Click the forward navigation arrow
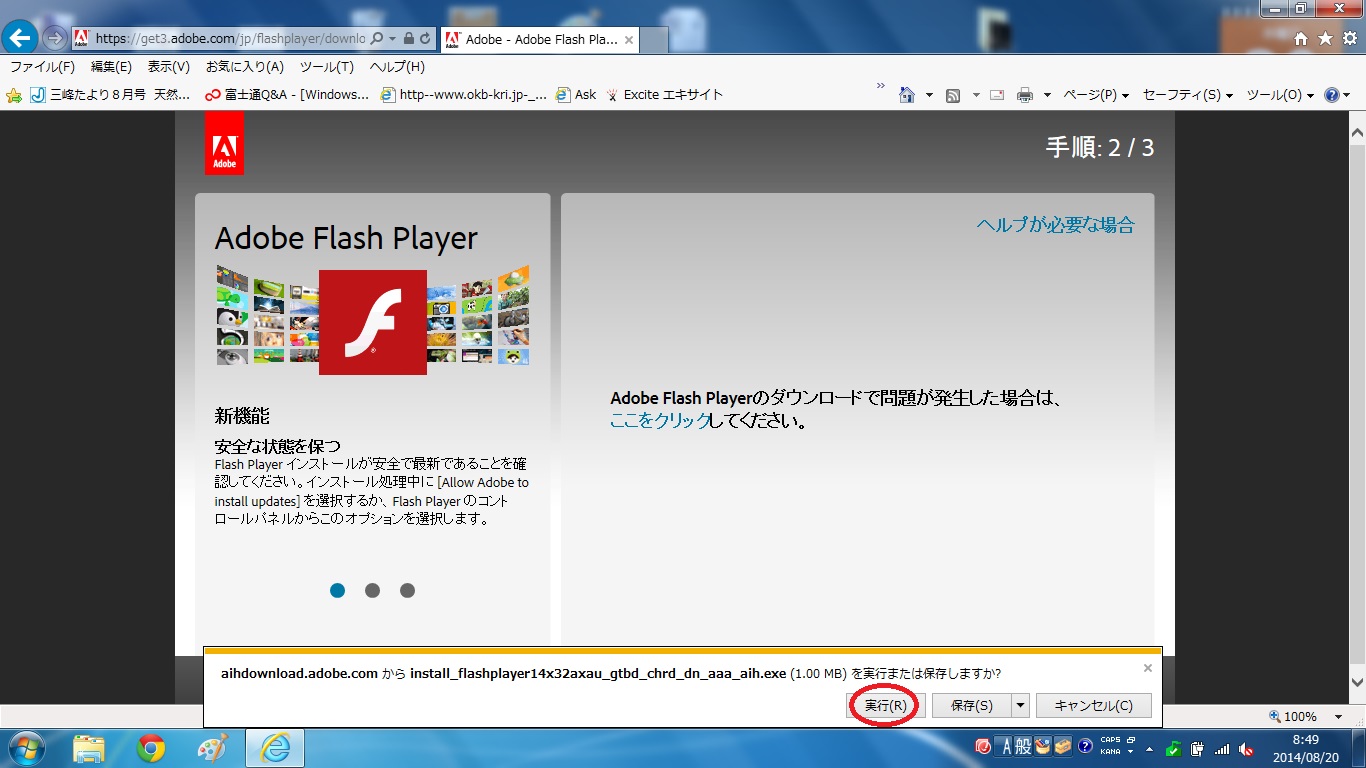Viewport: 1366px width, 768px height. pyautogui.click(x=55, y=39)
